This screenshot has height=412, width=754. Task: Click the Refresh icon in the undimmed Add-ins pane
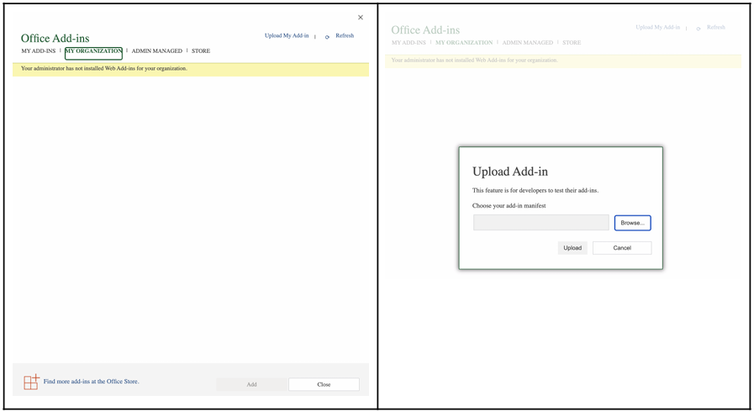(327, 36)
